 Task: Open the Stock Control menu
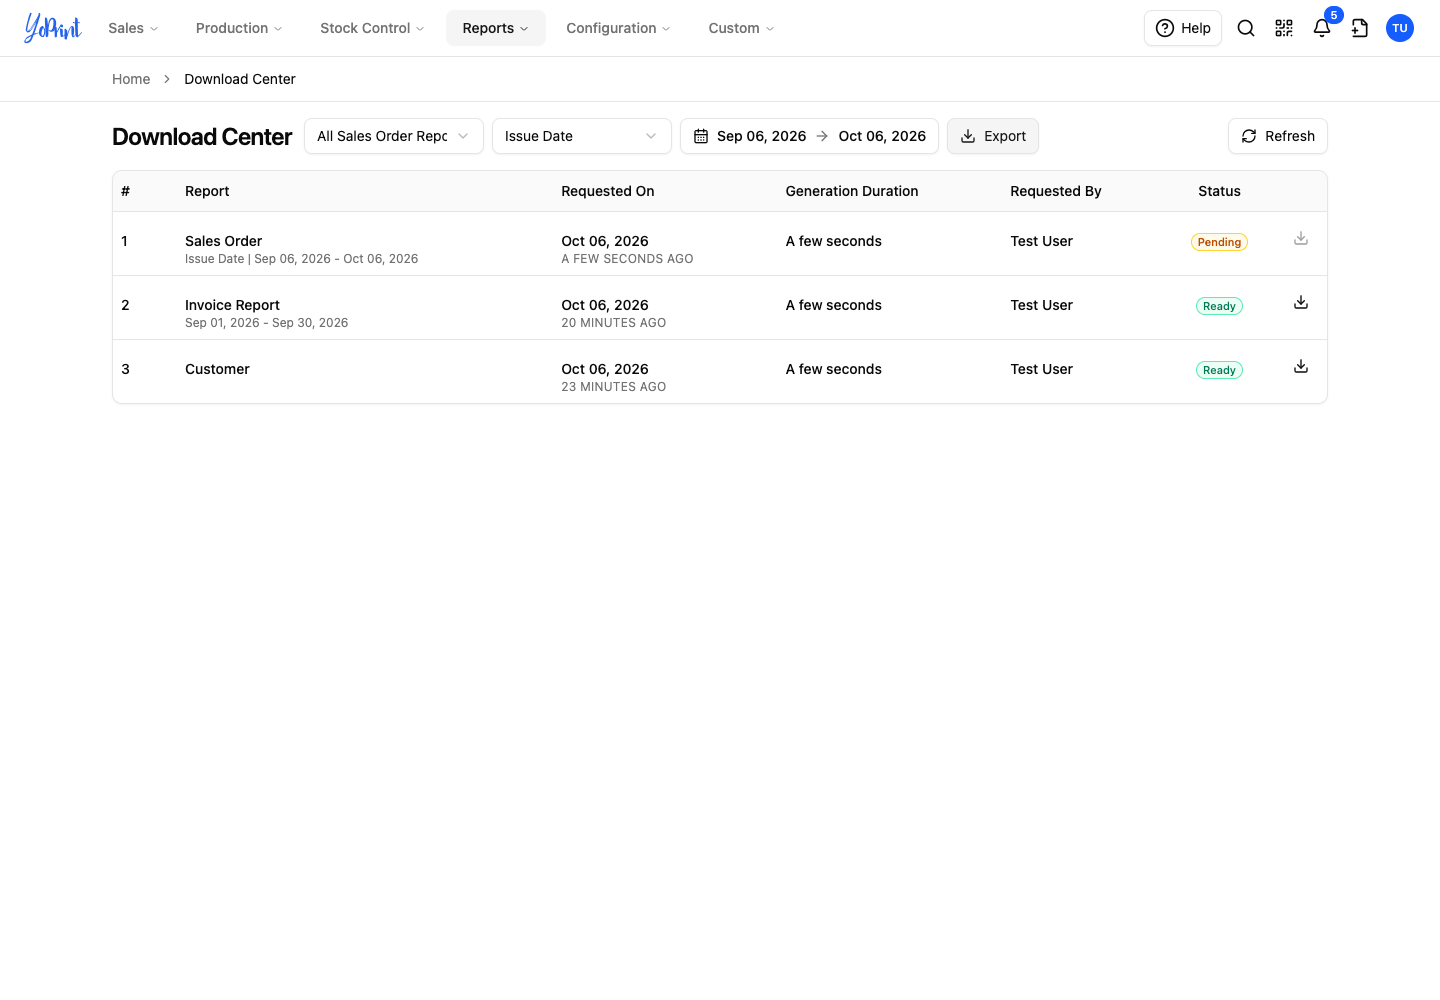click(372, 28)
